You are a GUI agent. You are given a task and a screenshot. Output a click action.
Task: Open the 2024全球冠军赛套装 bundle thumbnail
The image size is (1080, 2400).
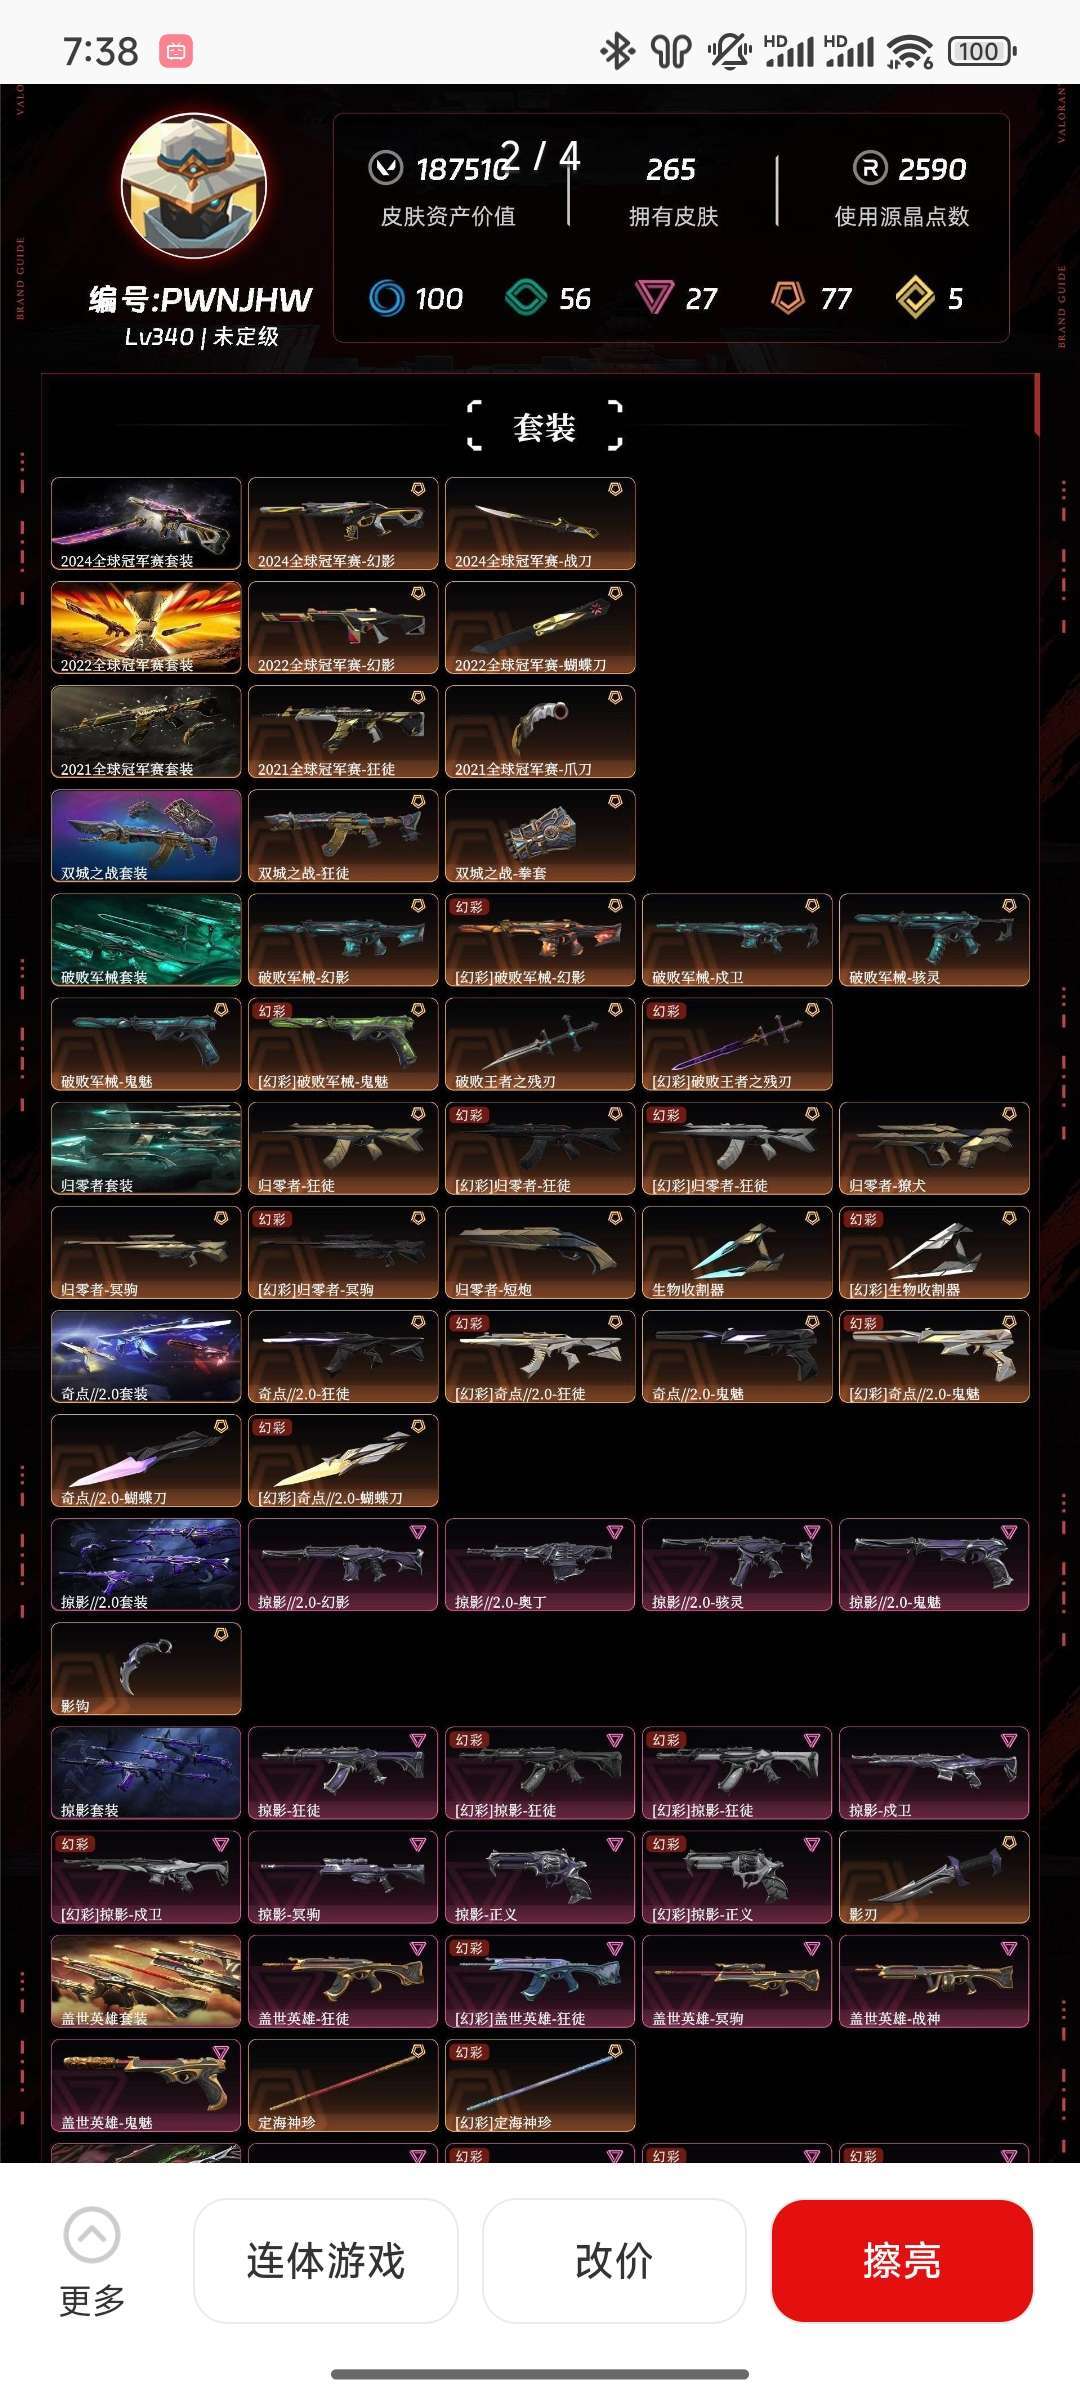pos(146,524)
